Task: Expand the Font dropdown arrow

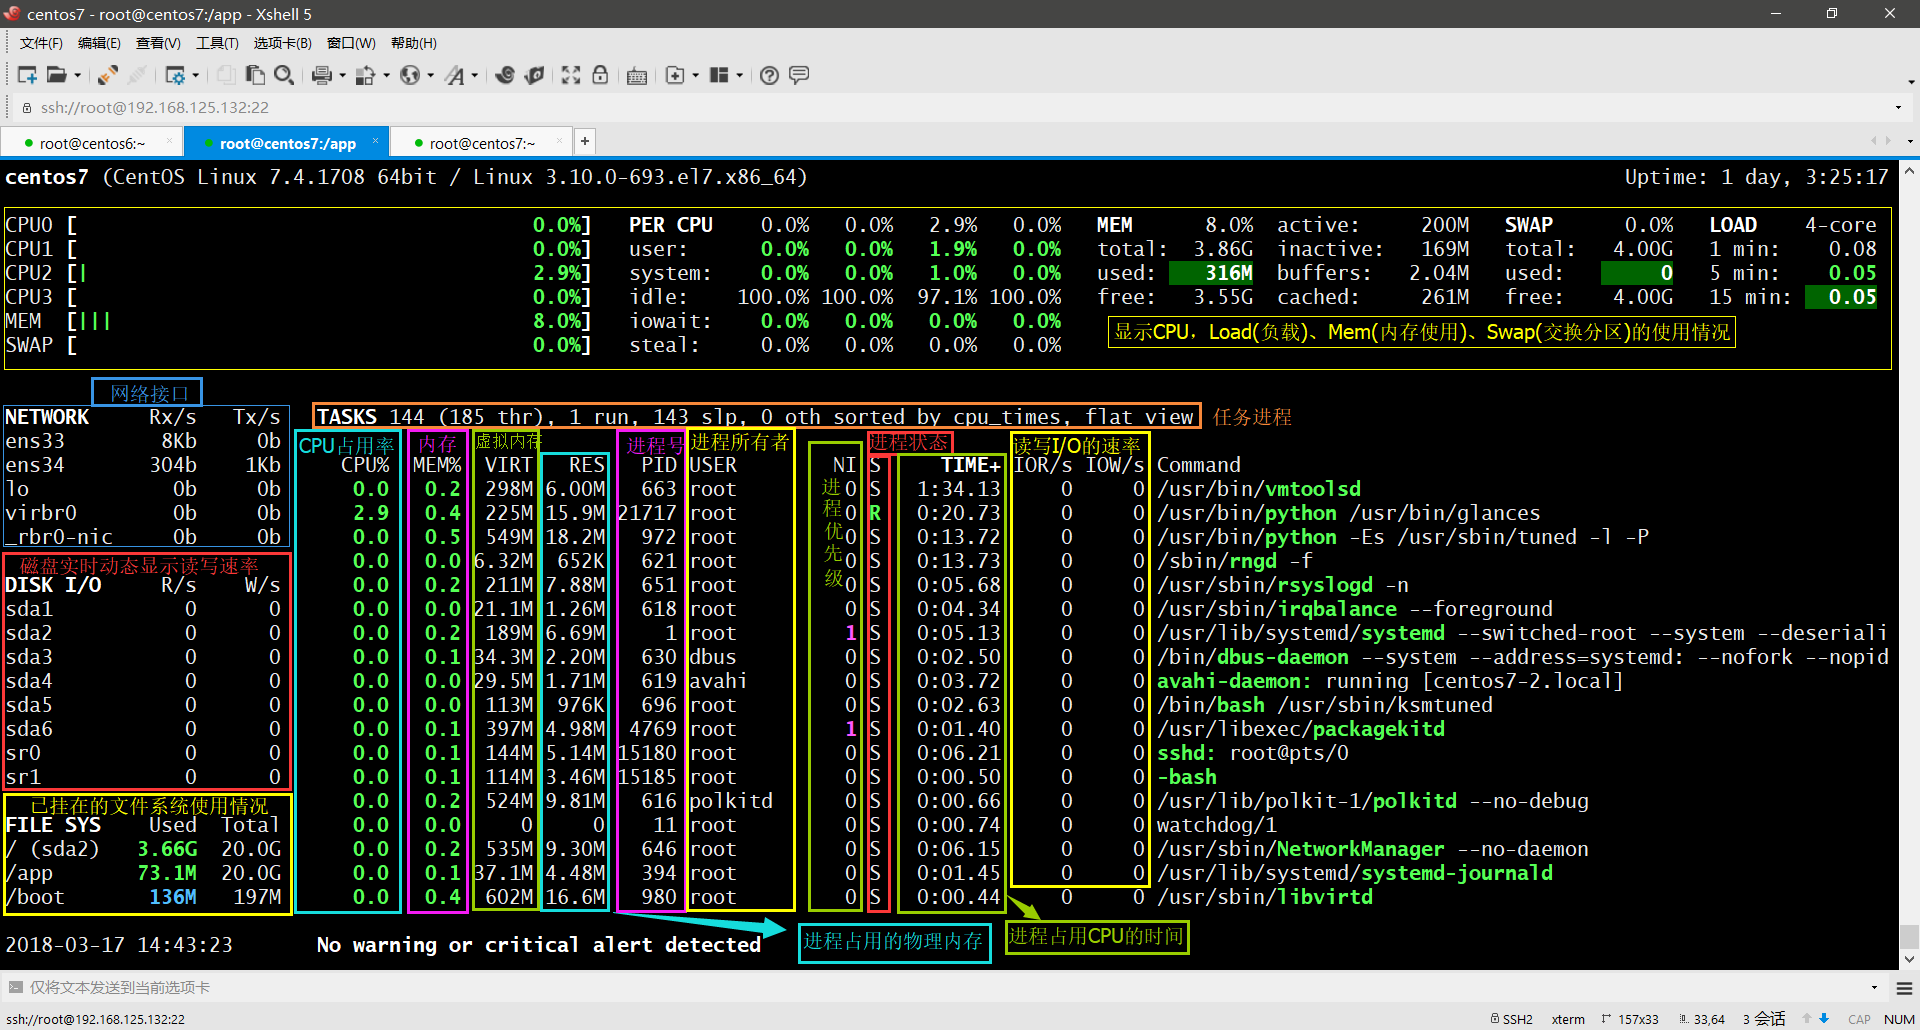Action: (474, 75)
